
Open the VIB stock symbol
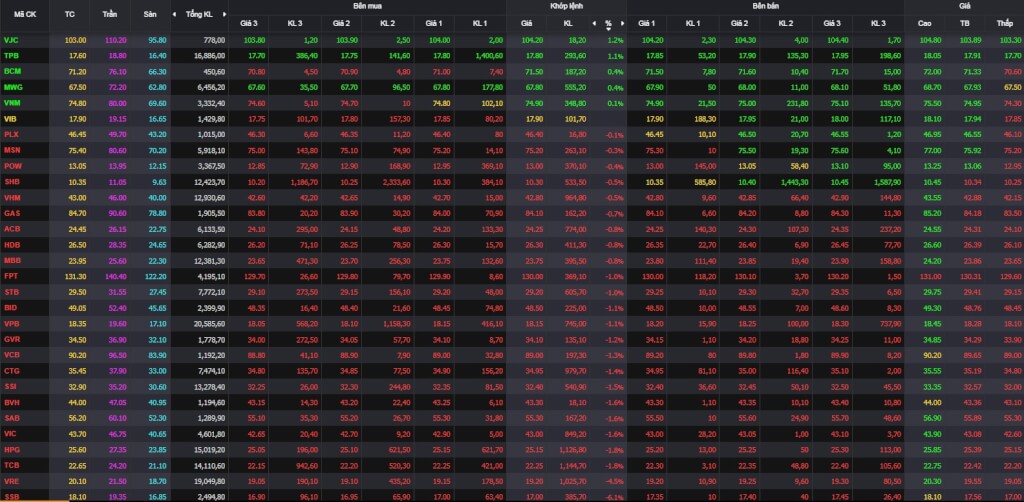coord(10,118)
